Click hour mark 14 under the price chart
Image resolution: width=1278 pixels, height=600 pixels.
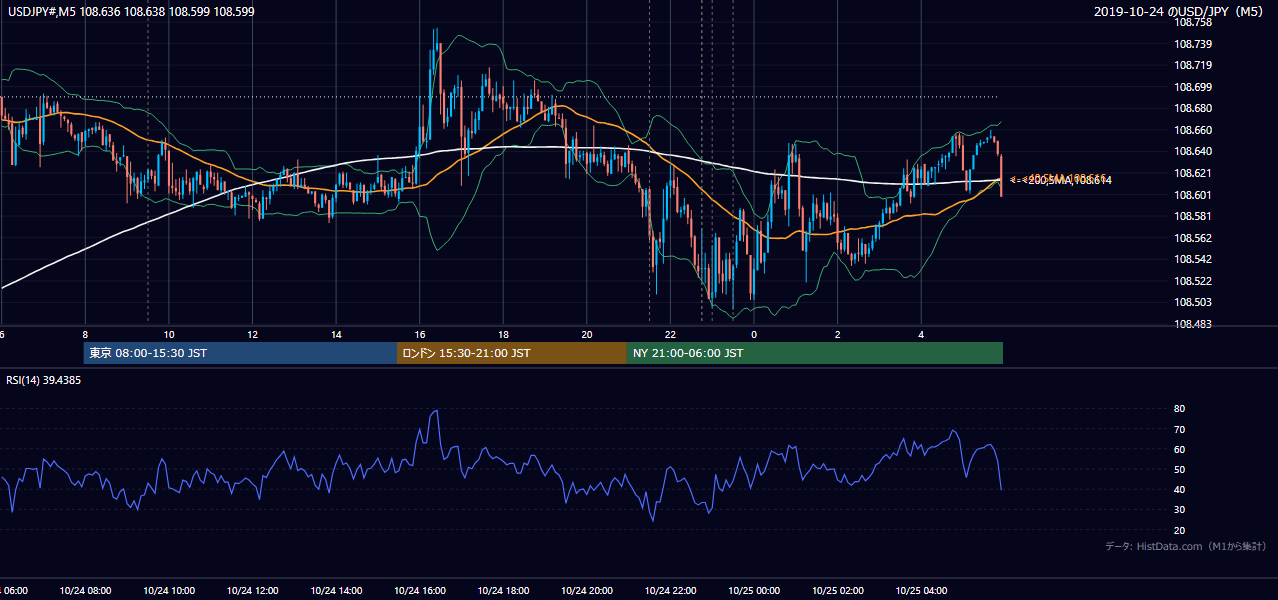(336, 334)
